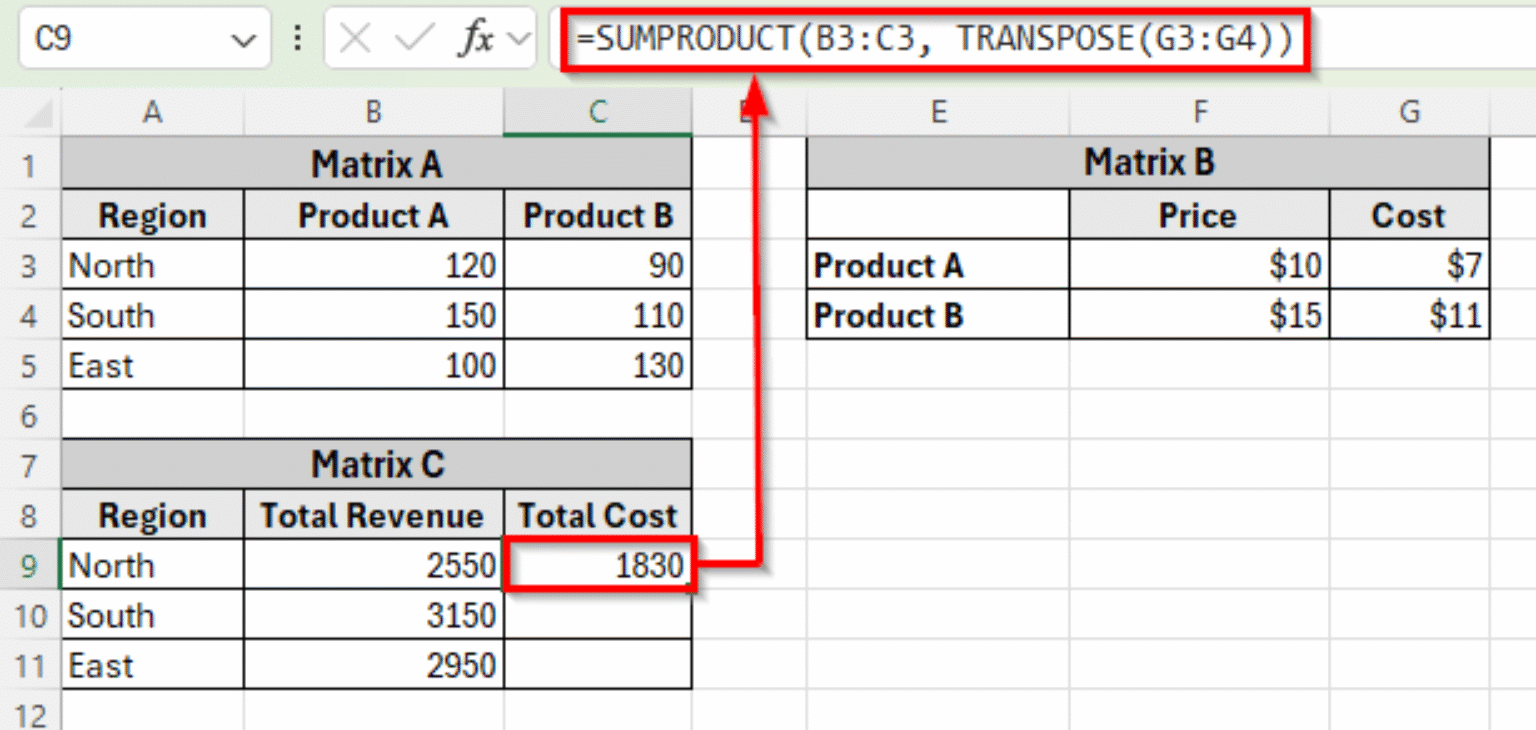
Task: Open the Name Box dropdown arrow
Action: pos(243,40)
